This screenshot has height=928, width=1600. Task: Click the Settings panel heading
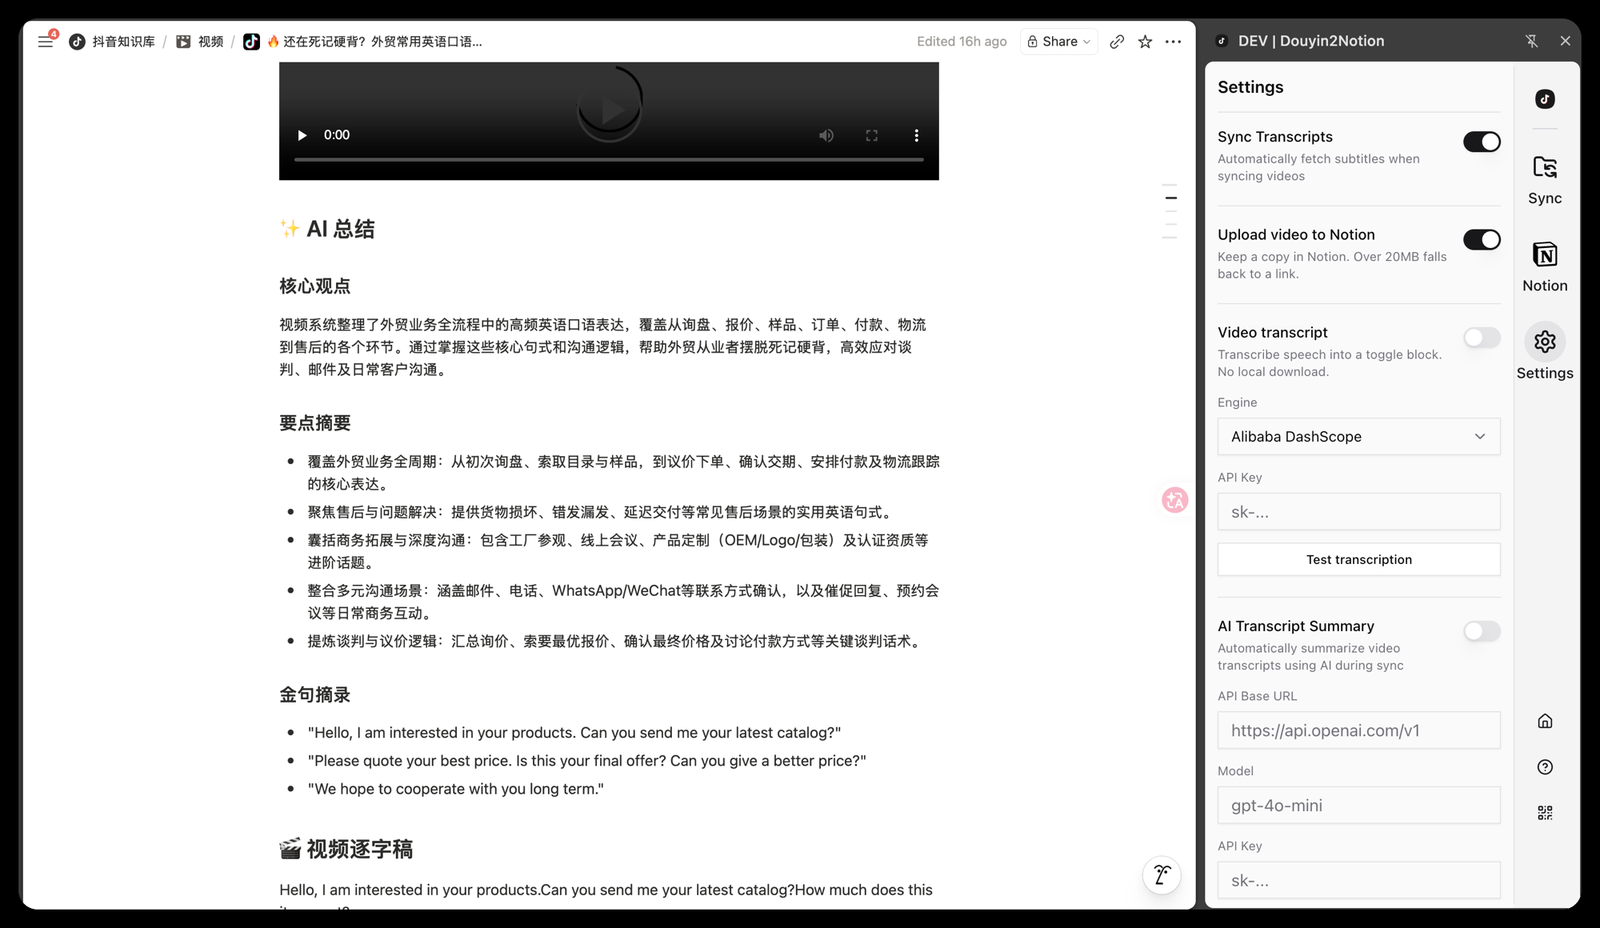tap(1250, 87)
